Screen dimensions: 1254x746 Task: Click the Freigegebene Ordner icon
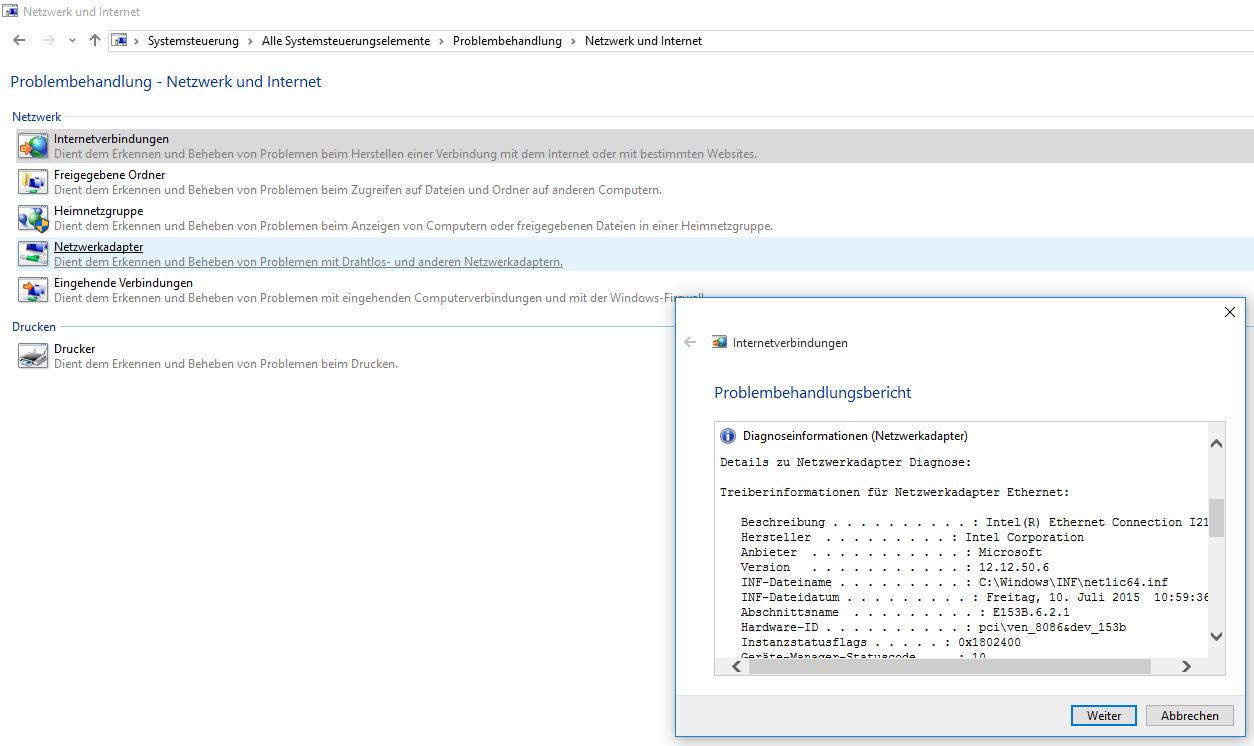(33, 182)
